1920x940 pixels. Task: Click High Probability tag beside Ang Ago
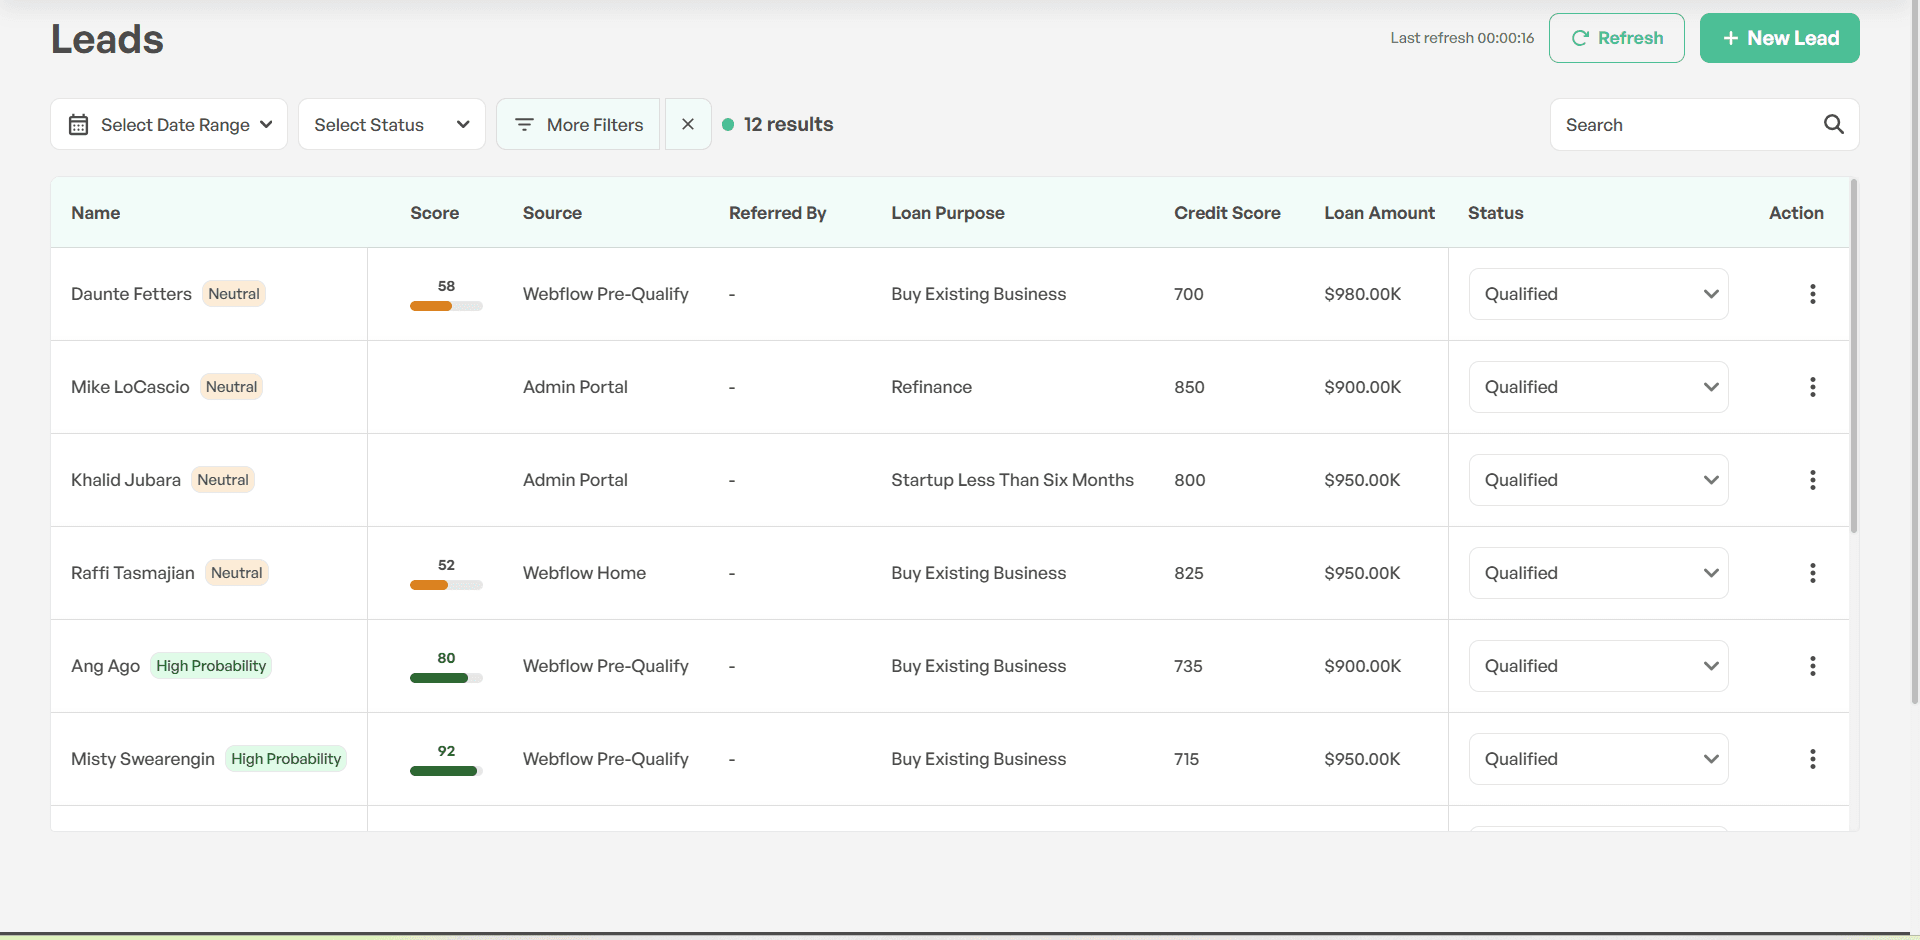211,666
